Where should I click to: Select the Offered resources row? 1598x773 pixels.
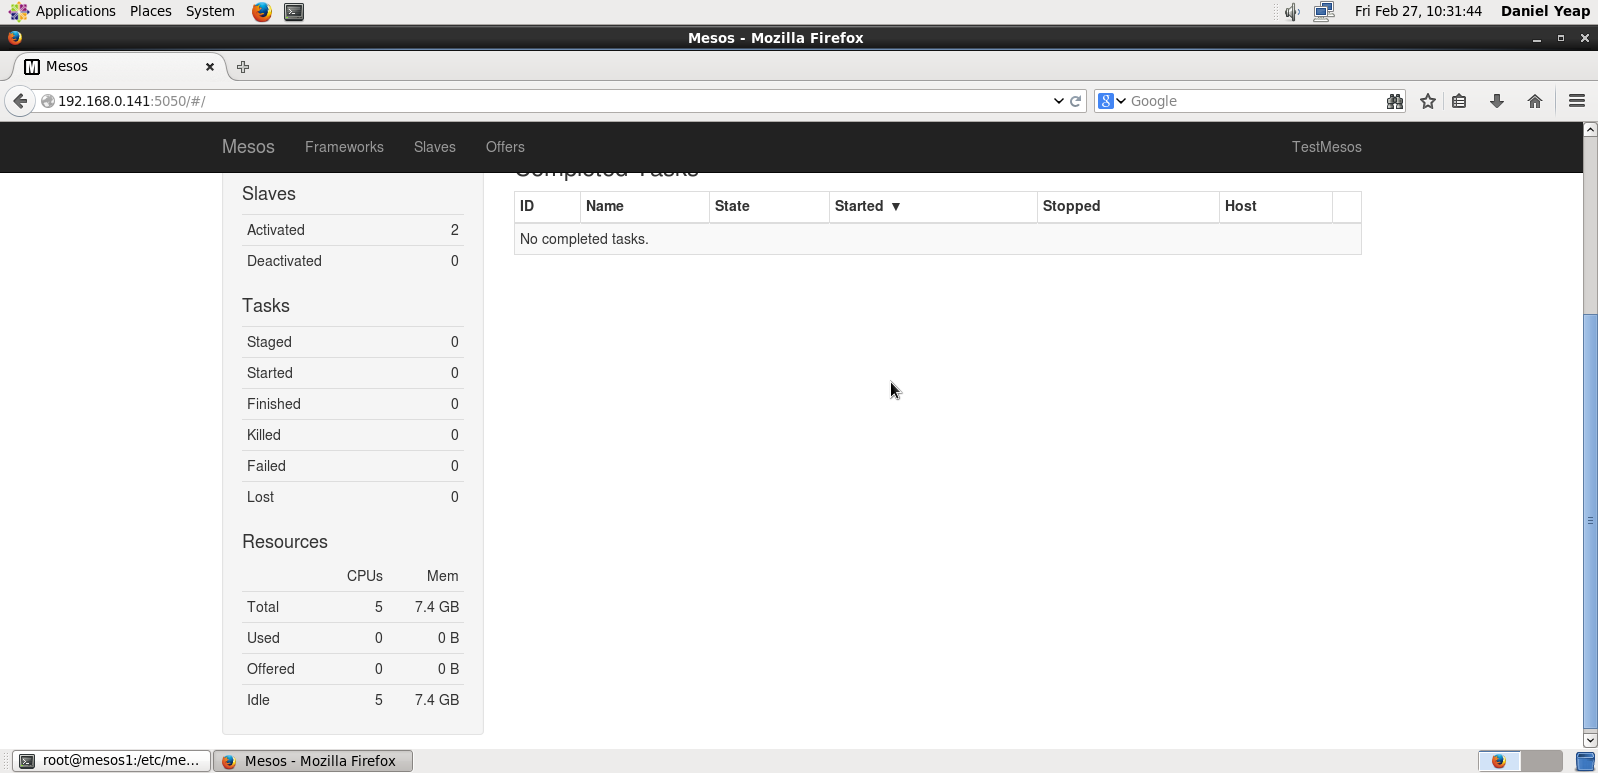tap(353, 669)
